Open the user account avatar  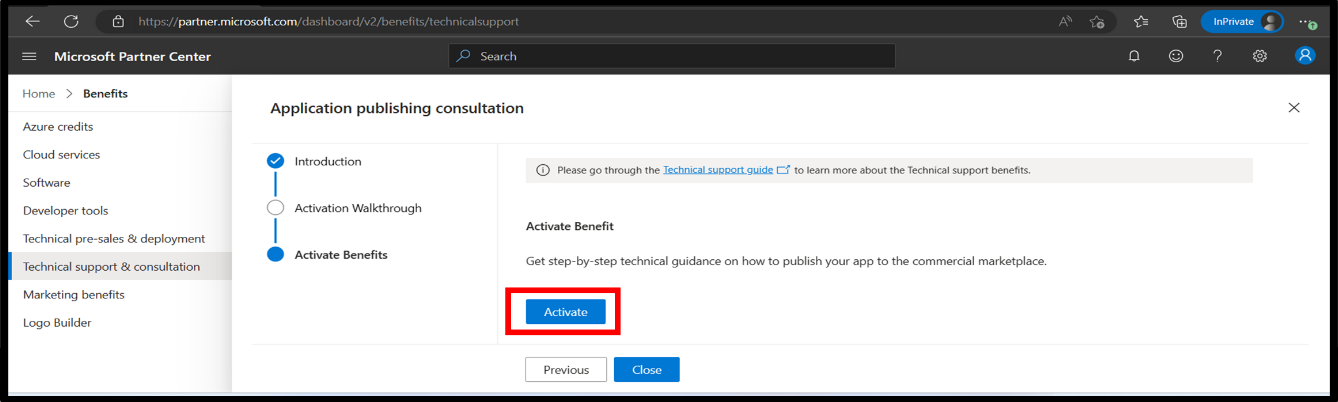[x=1305, y=56]
